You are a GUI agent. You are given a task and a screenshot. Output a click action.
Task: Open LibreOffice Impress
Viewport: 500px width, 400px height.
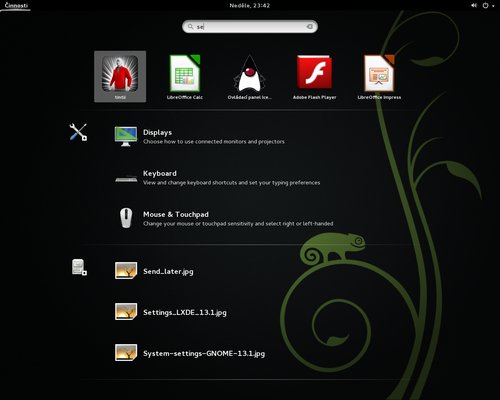379,76
